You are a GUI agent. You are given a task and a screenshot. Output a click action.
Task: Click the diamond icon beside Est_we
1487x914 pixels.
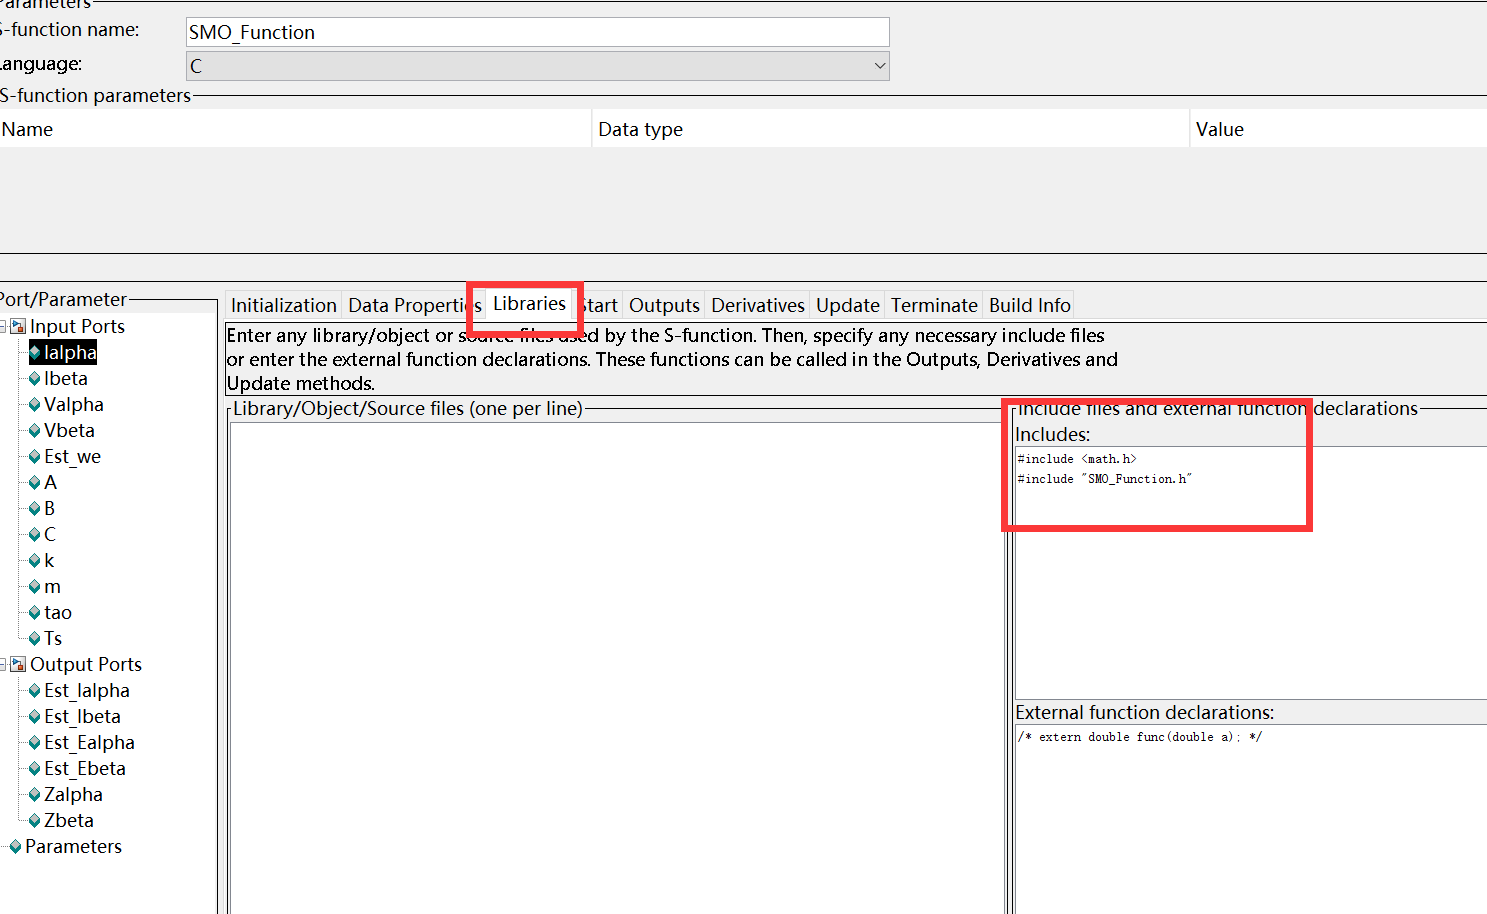coord(35,457)
